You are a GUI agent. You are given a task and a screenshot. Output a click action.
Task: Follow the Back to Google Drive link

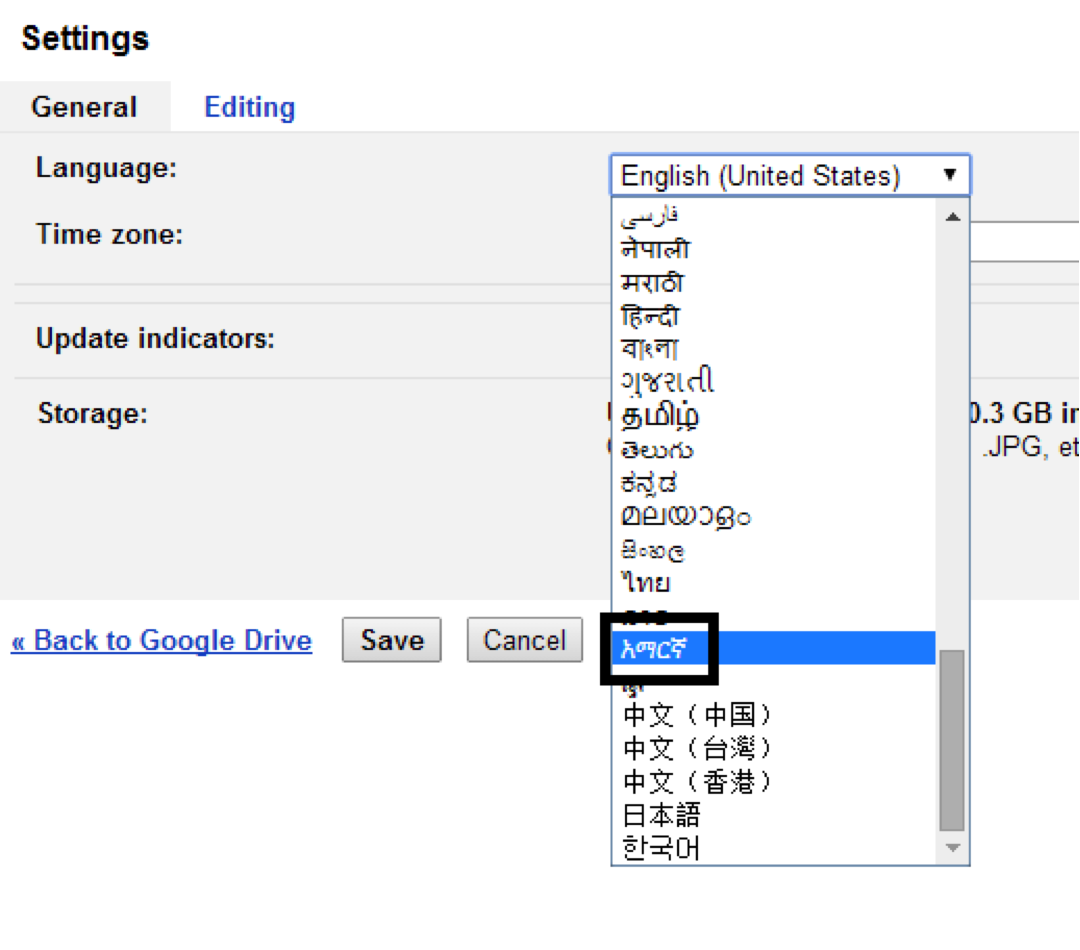[x=162, y=640]
